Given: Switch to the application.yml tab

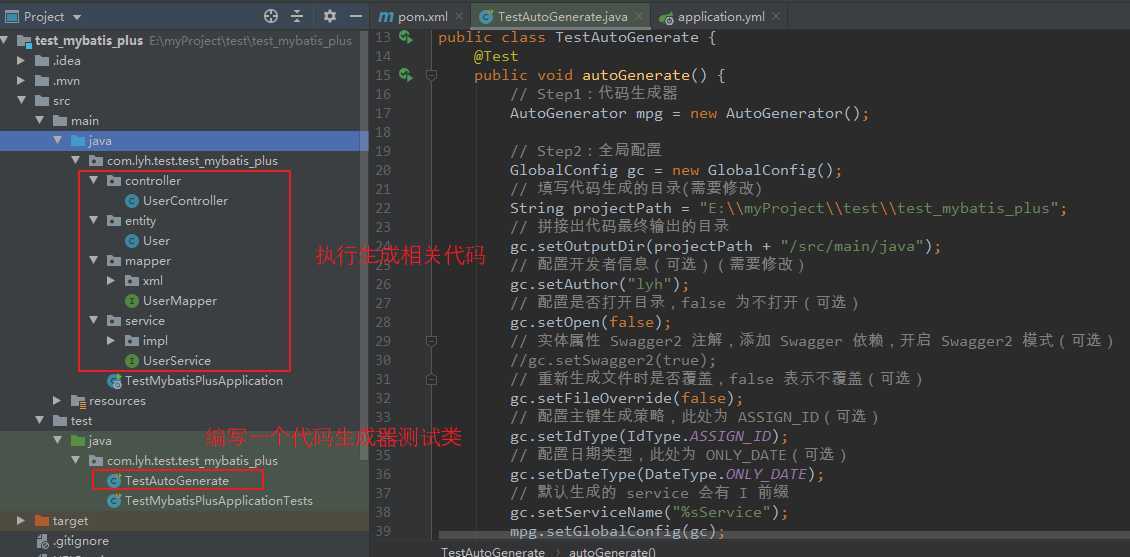Looking at the screenshot, I should click(718, 17).
